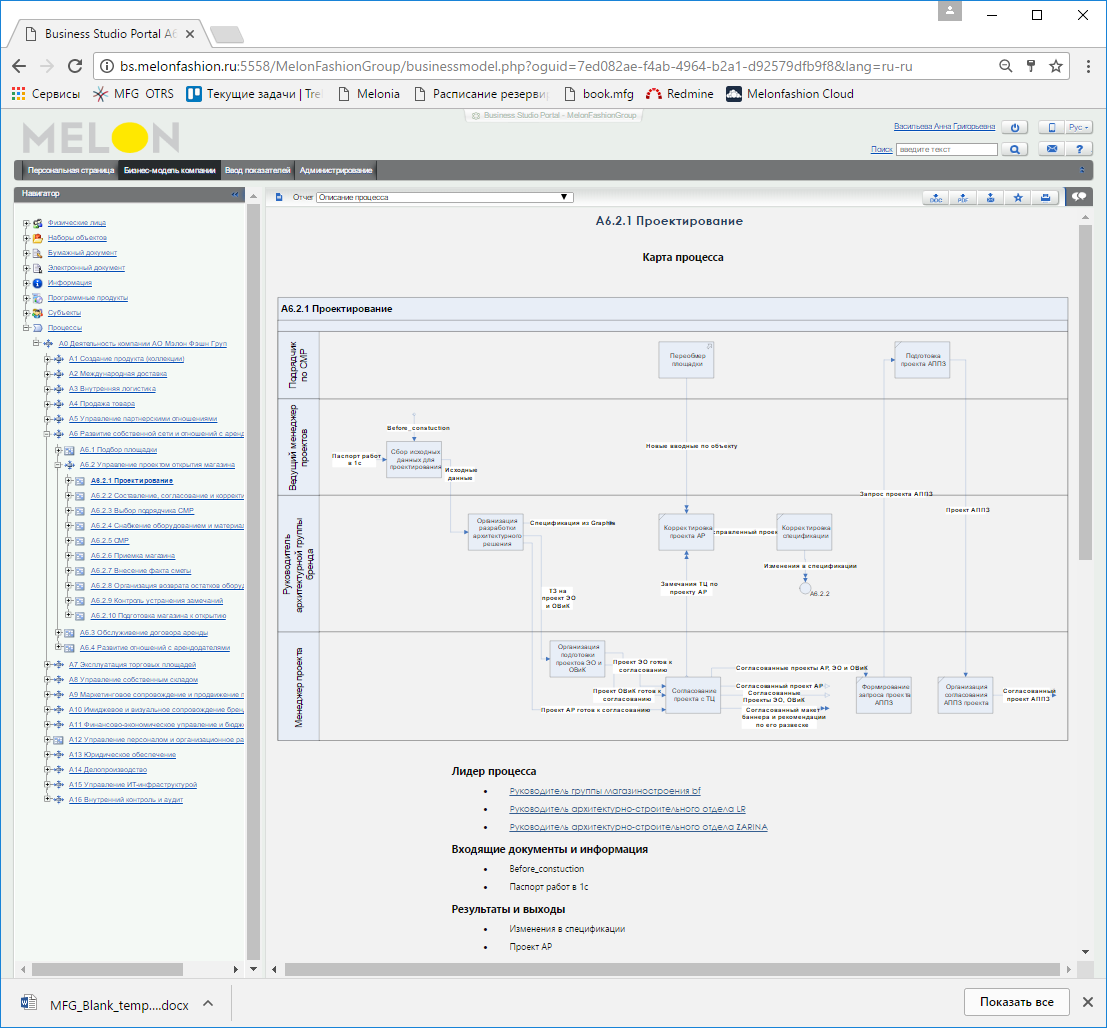Switch to Персональная страница tab

[70, 170]
